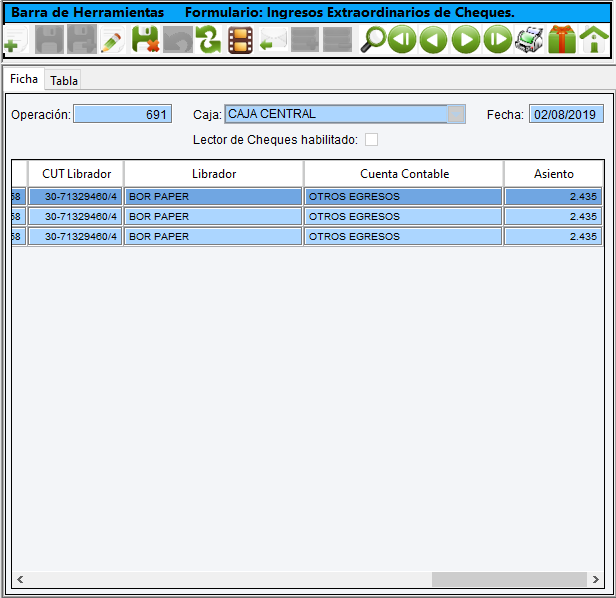
Task: Click the Asiento column header
Action: tap(553, 174)
